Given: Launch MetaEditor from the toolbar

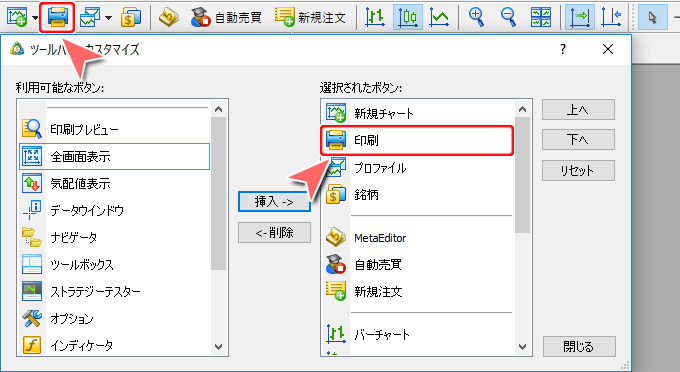Looking at the screenshot, I should 169,17.
